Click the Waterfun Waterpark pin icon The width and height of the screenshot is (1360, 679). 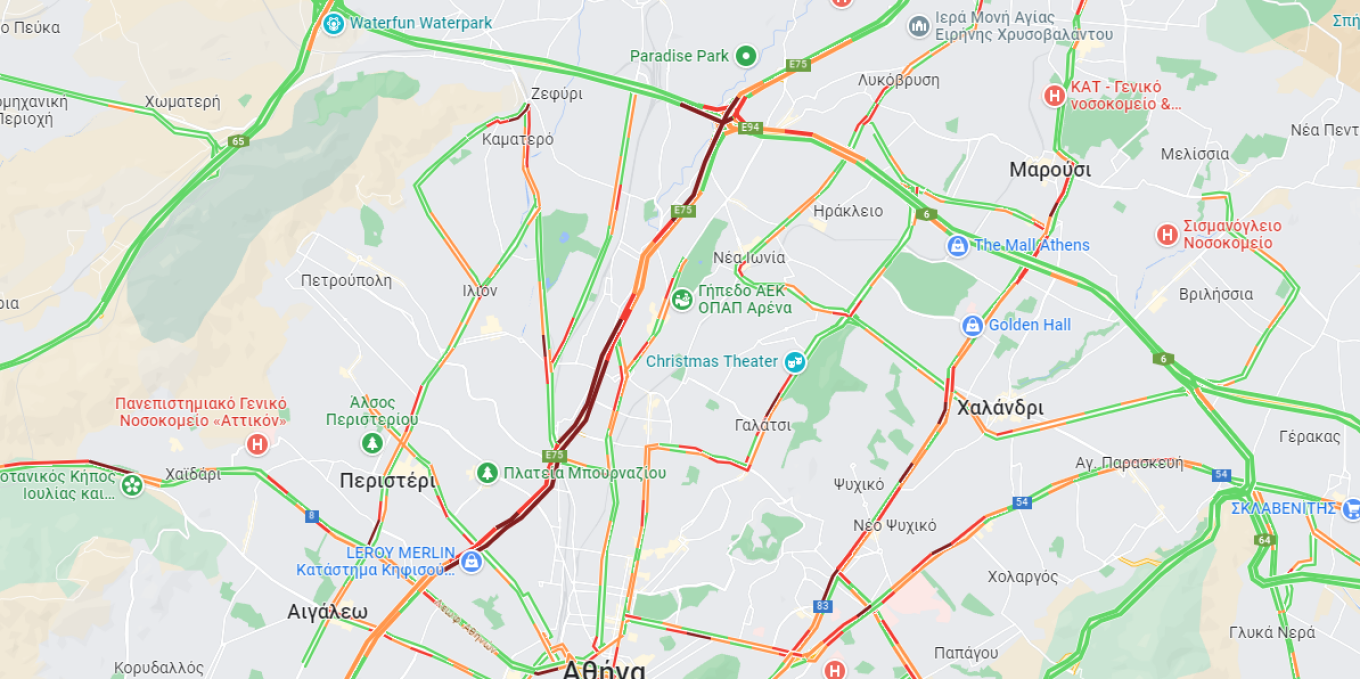pos(334,23)
